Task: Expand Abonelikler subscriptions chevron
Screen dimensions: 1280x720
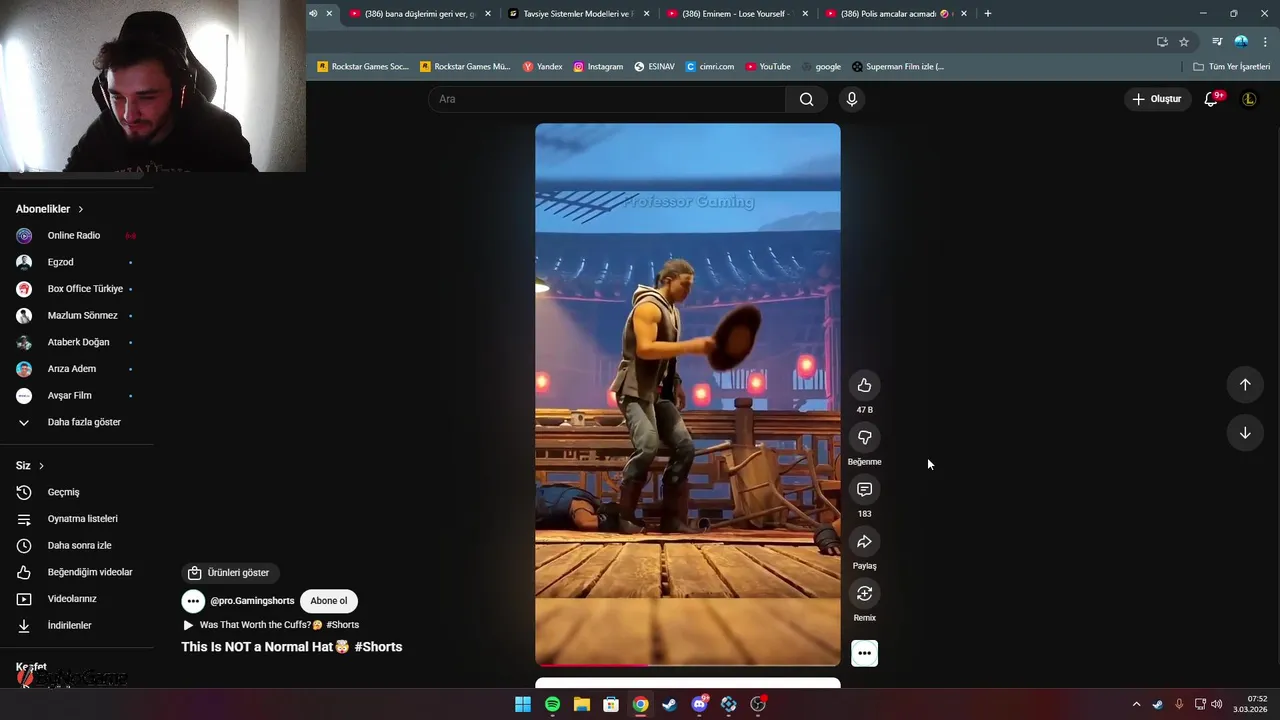Action: coord(81,209)
